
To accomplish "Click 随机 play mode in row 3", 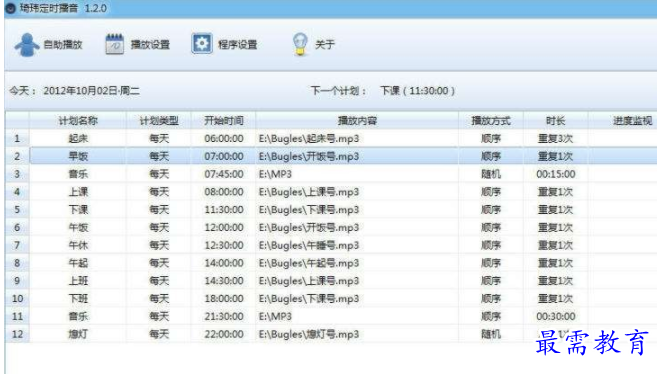I will [491, 174].
